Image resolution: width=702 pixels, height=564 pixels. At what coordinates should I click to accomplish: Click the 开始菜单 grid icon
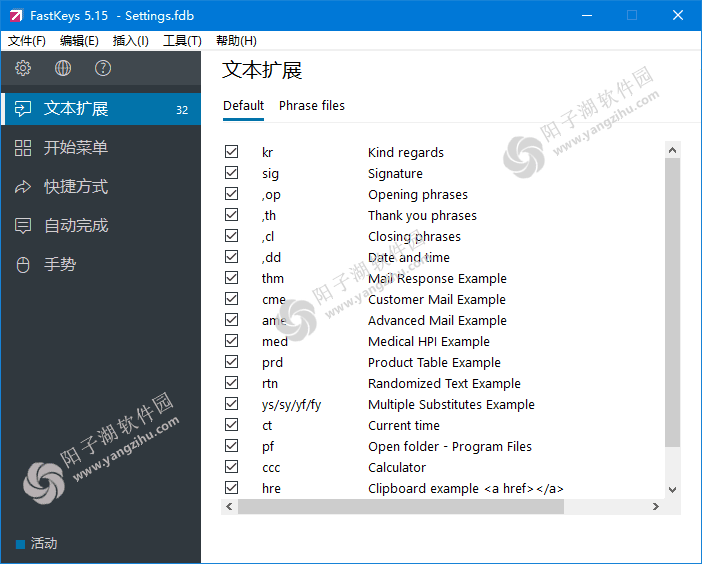[x=23, y=148]
